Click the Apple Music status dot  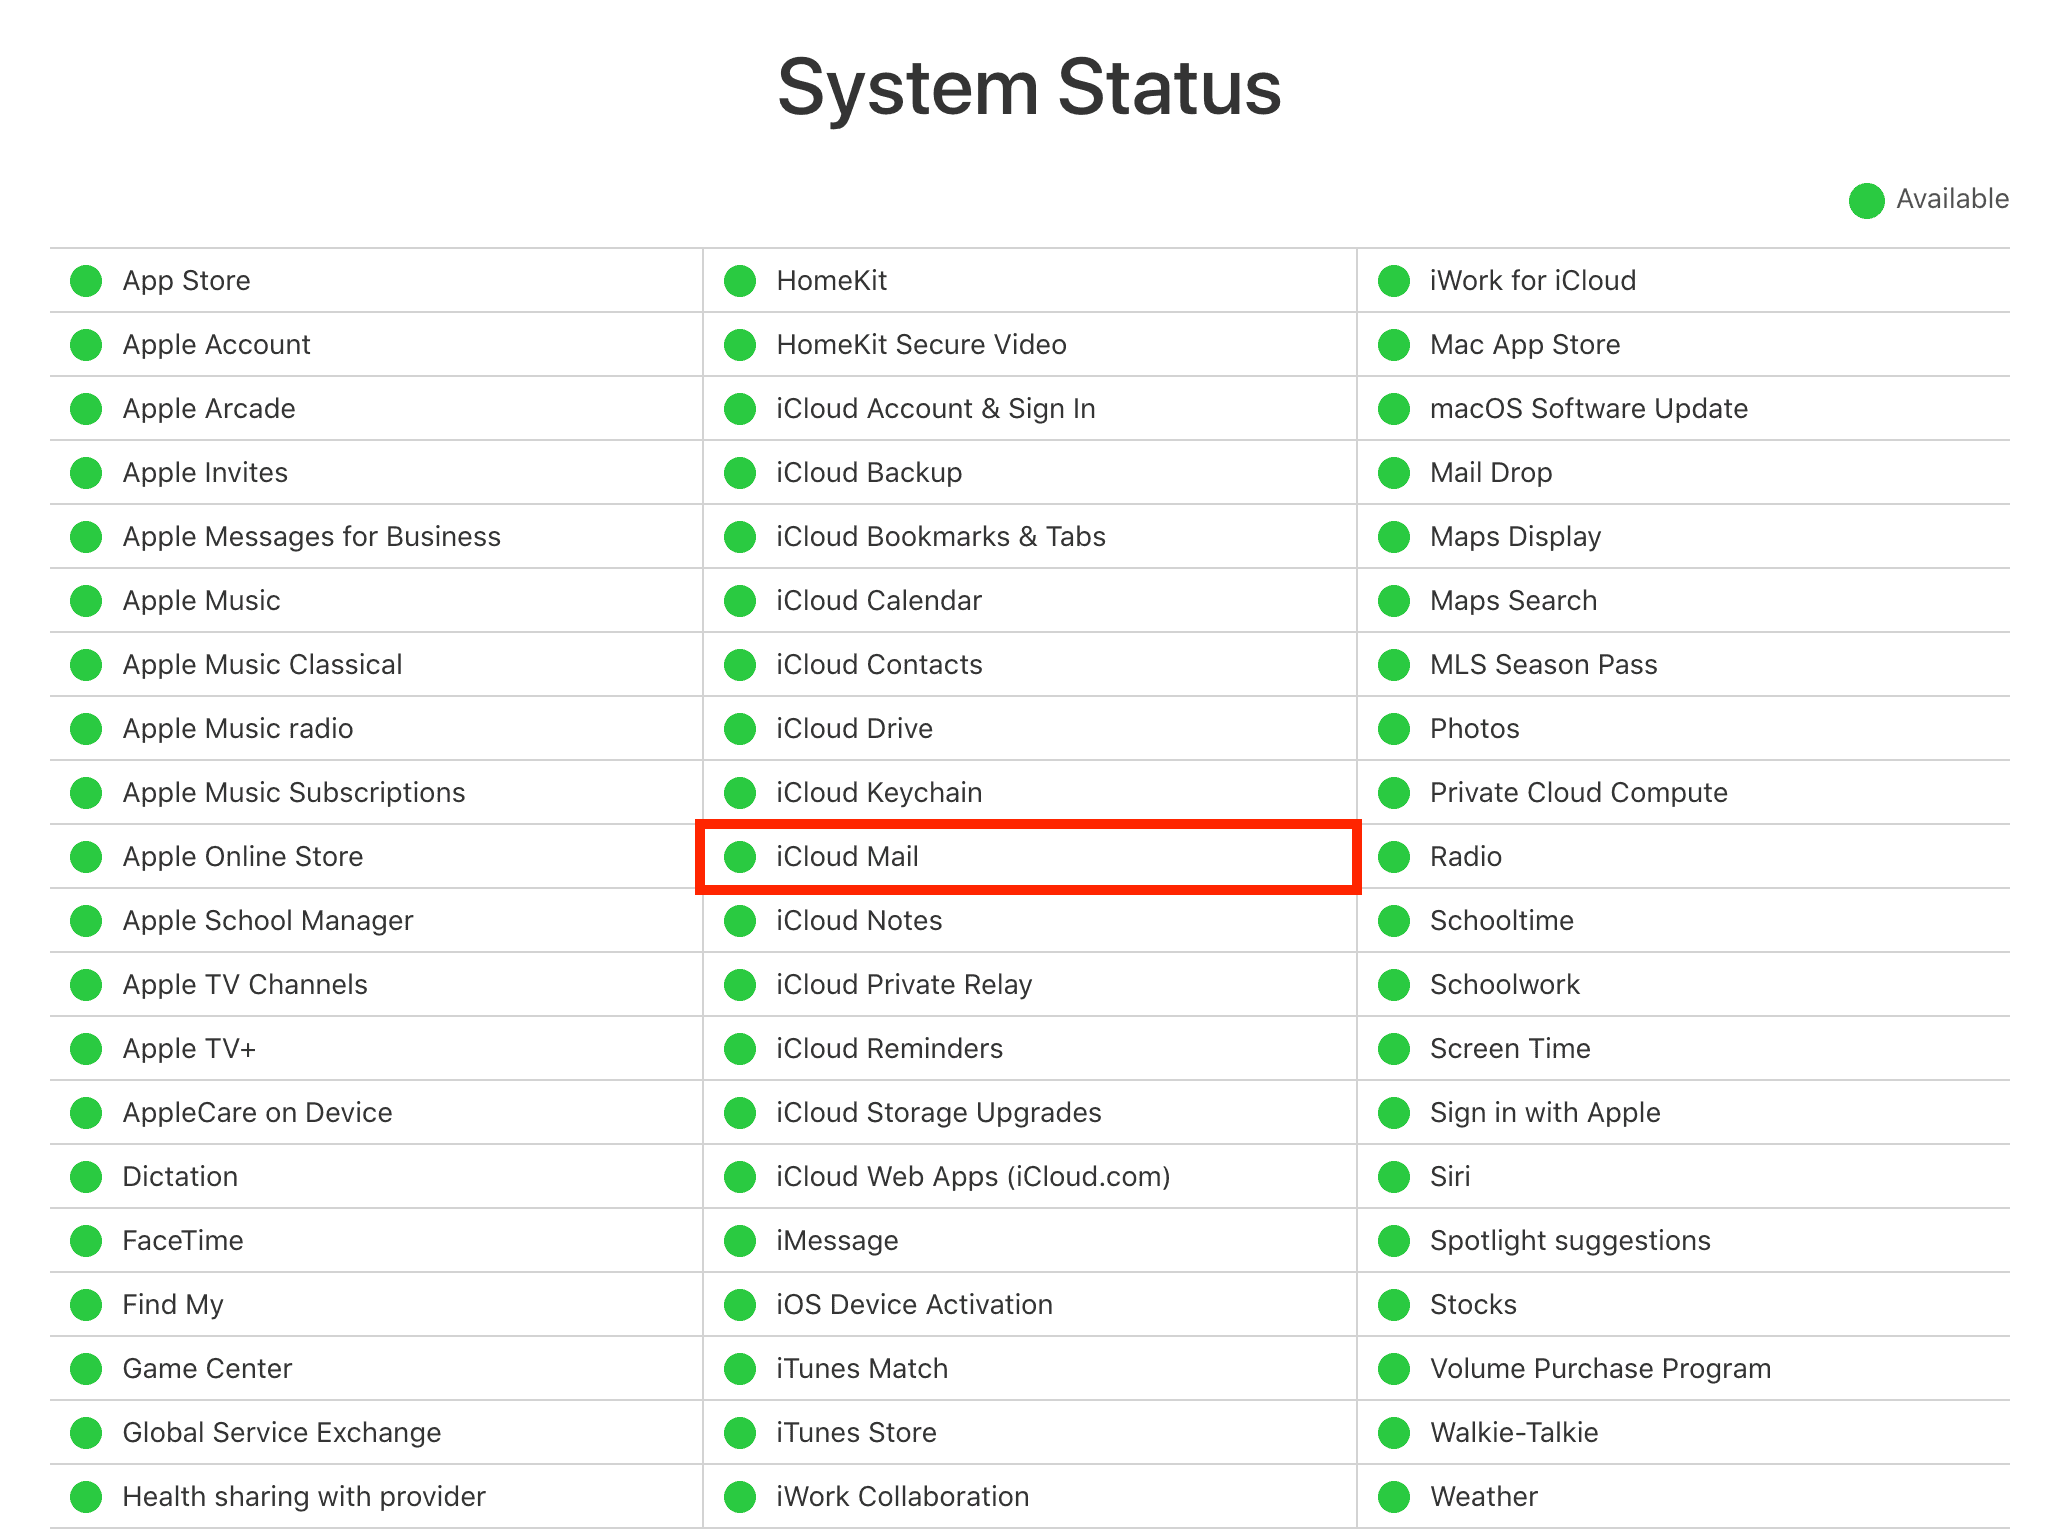click(x=86, y=601)
